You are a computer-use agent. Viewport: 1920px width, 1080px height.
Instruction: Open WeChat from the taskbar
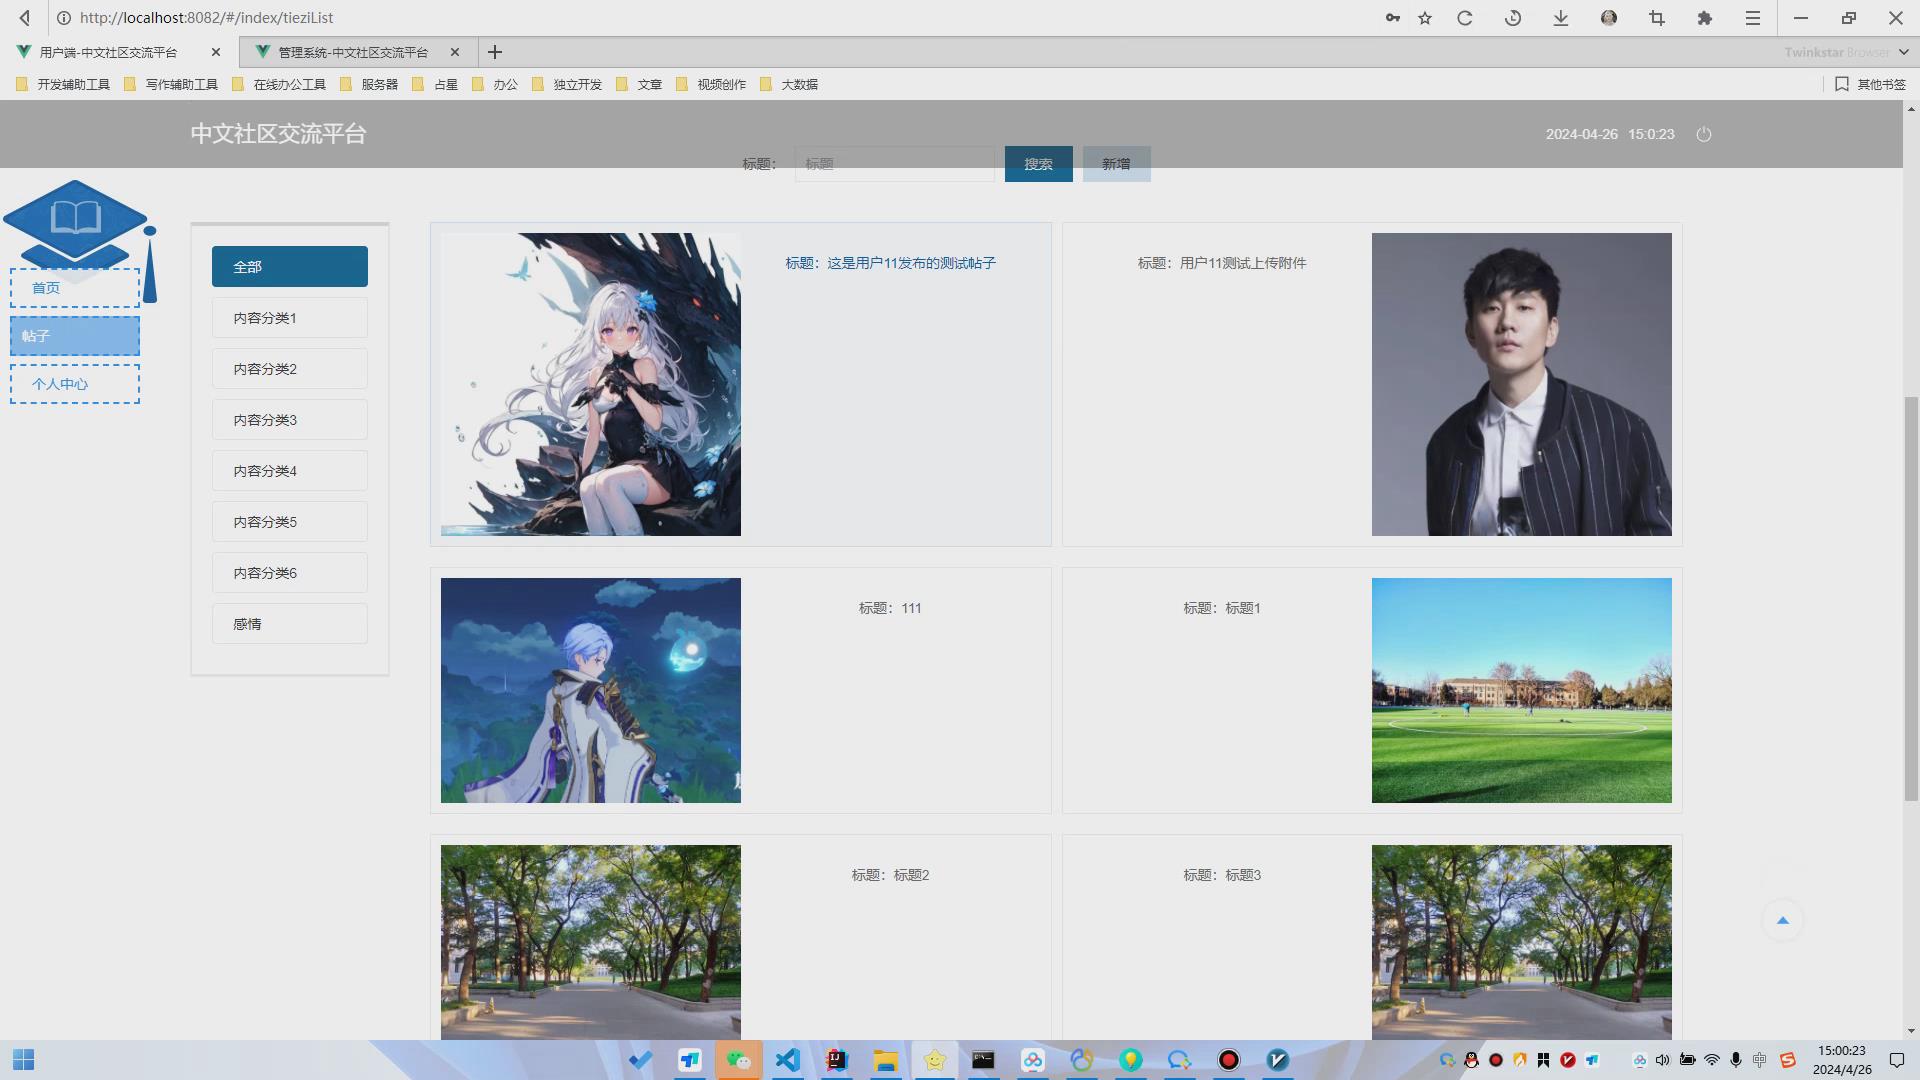pyautogui.click(x=739, y=1060)
